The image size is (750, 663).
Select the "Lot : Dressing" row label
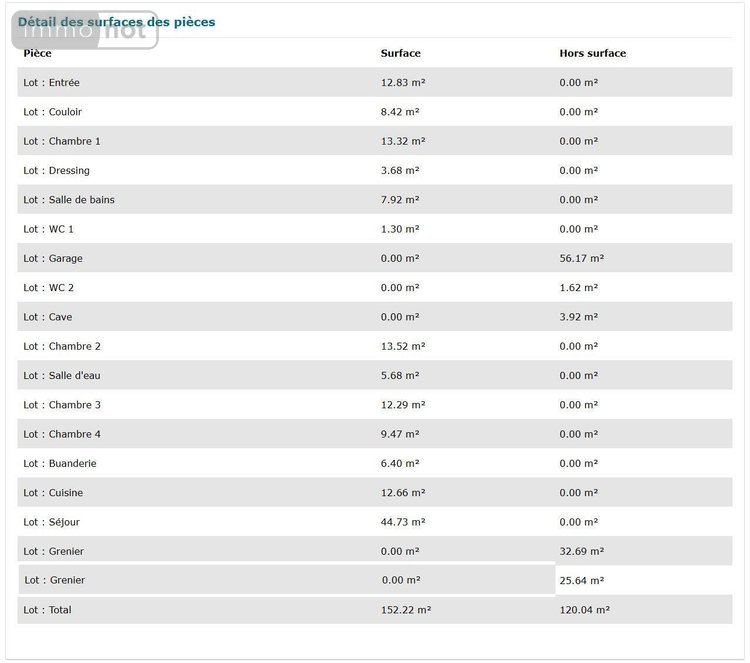coord(57,170)
